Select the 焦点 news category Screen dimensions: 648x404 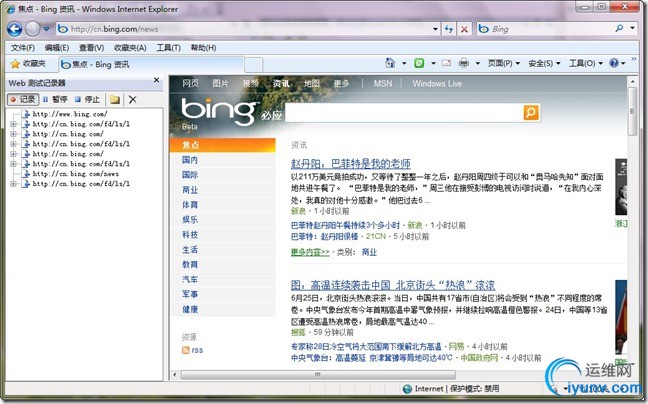[223, 145]
